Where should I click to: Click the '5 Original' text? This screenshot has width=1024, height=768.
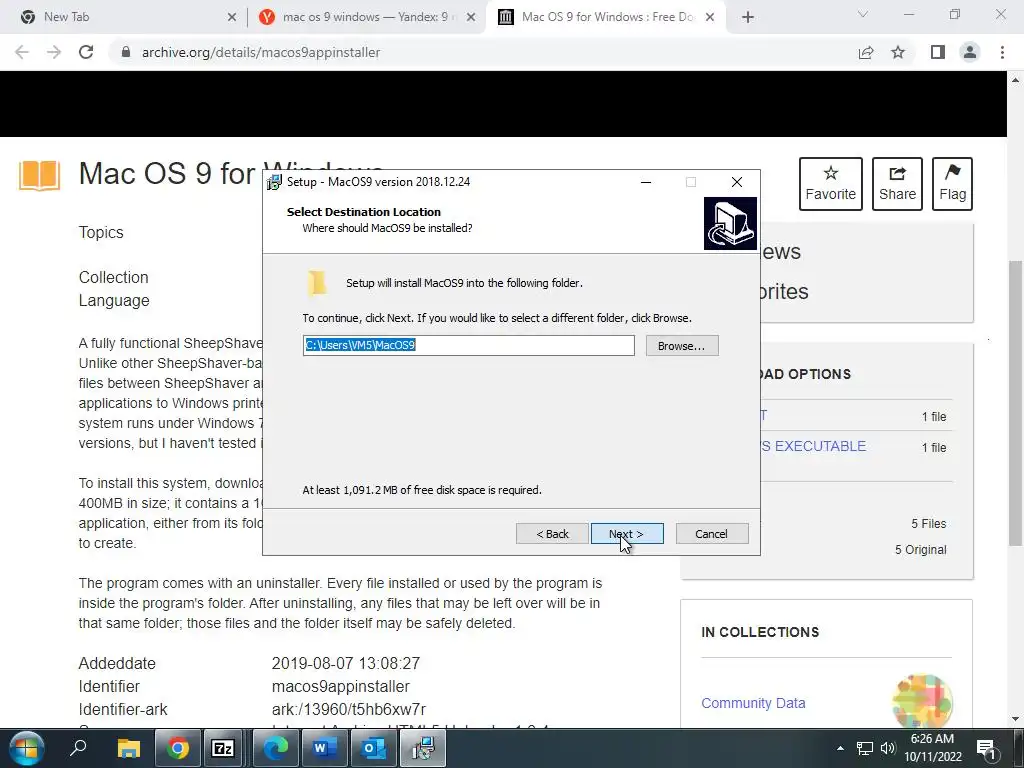920,550
